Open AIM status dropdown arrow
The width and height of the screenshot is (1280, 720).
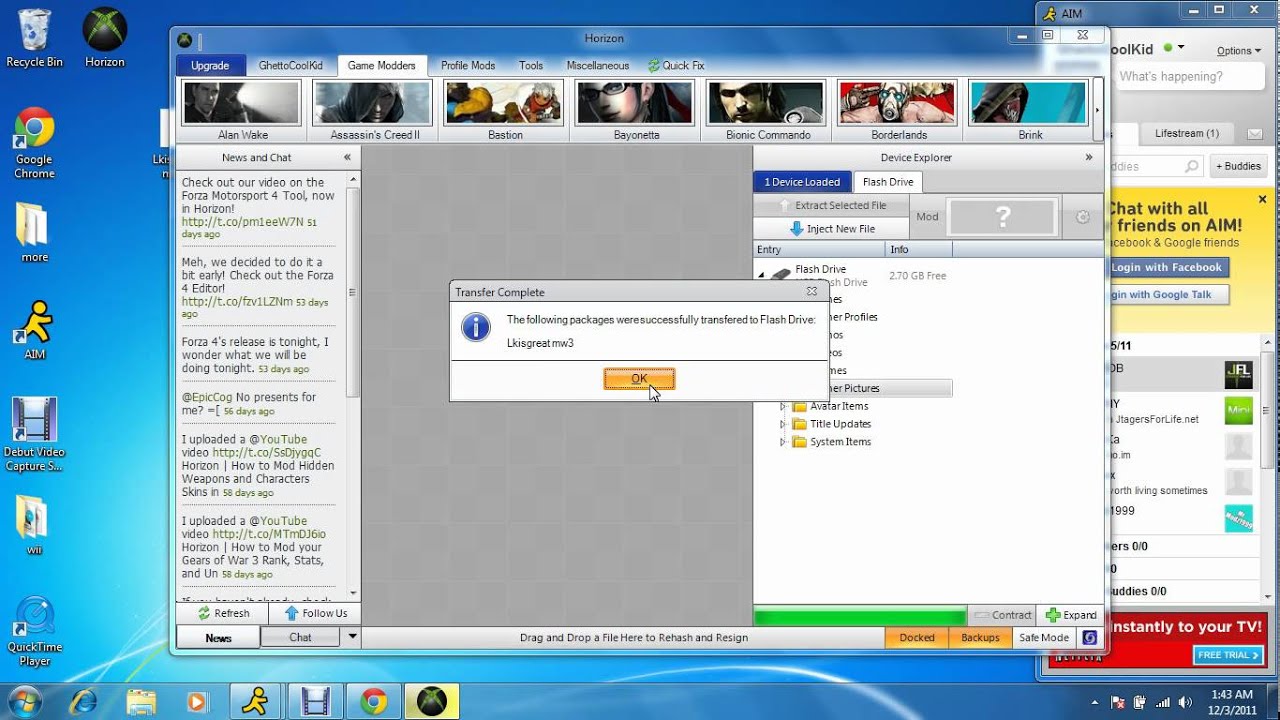tap(1181, 47)
